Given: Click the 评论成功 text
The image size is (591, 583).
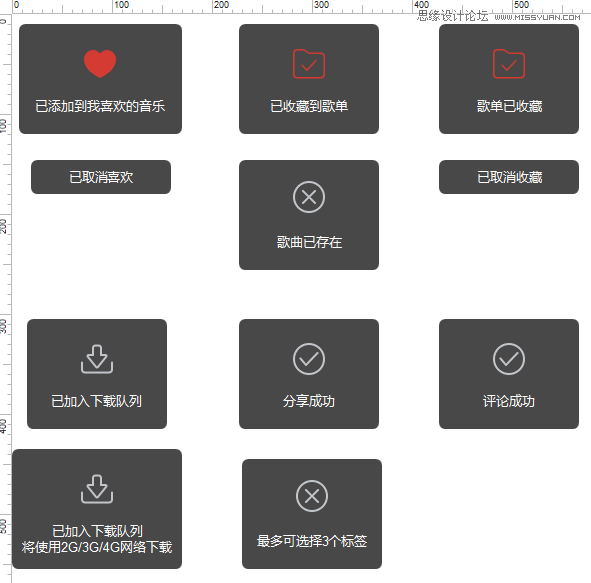Looking at the screenshot, I should 509,401.
